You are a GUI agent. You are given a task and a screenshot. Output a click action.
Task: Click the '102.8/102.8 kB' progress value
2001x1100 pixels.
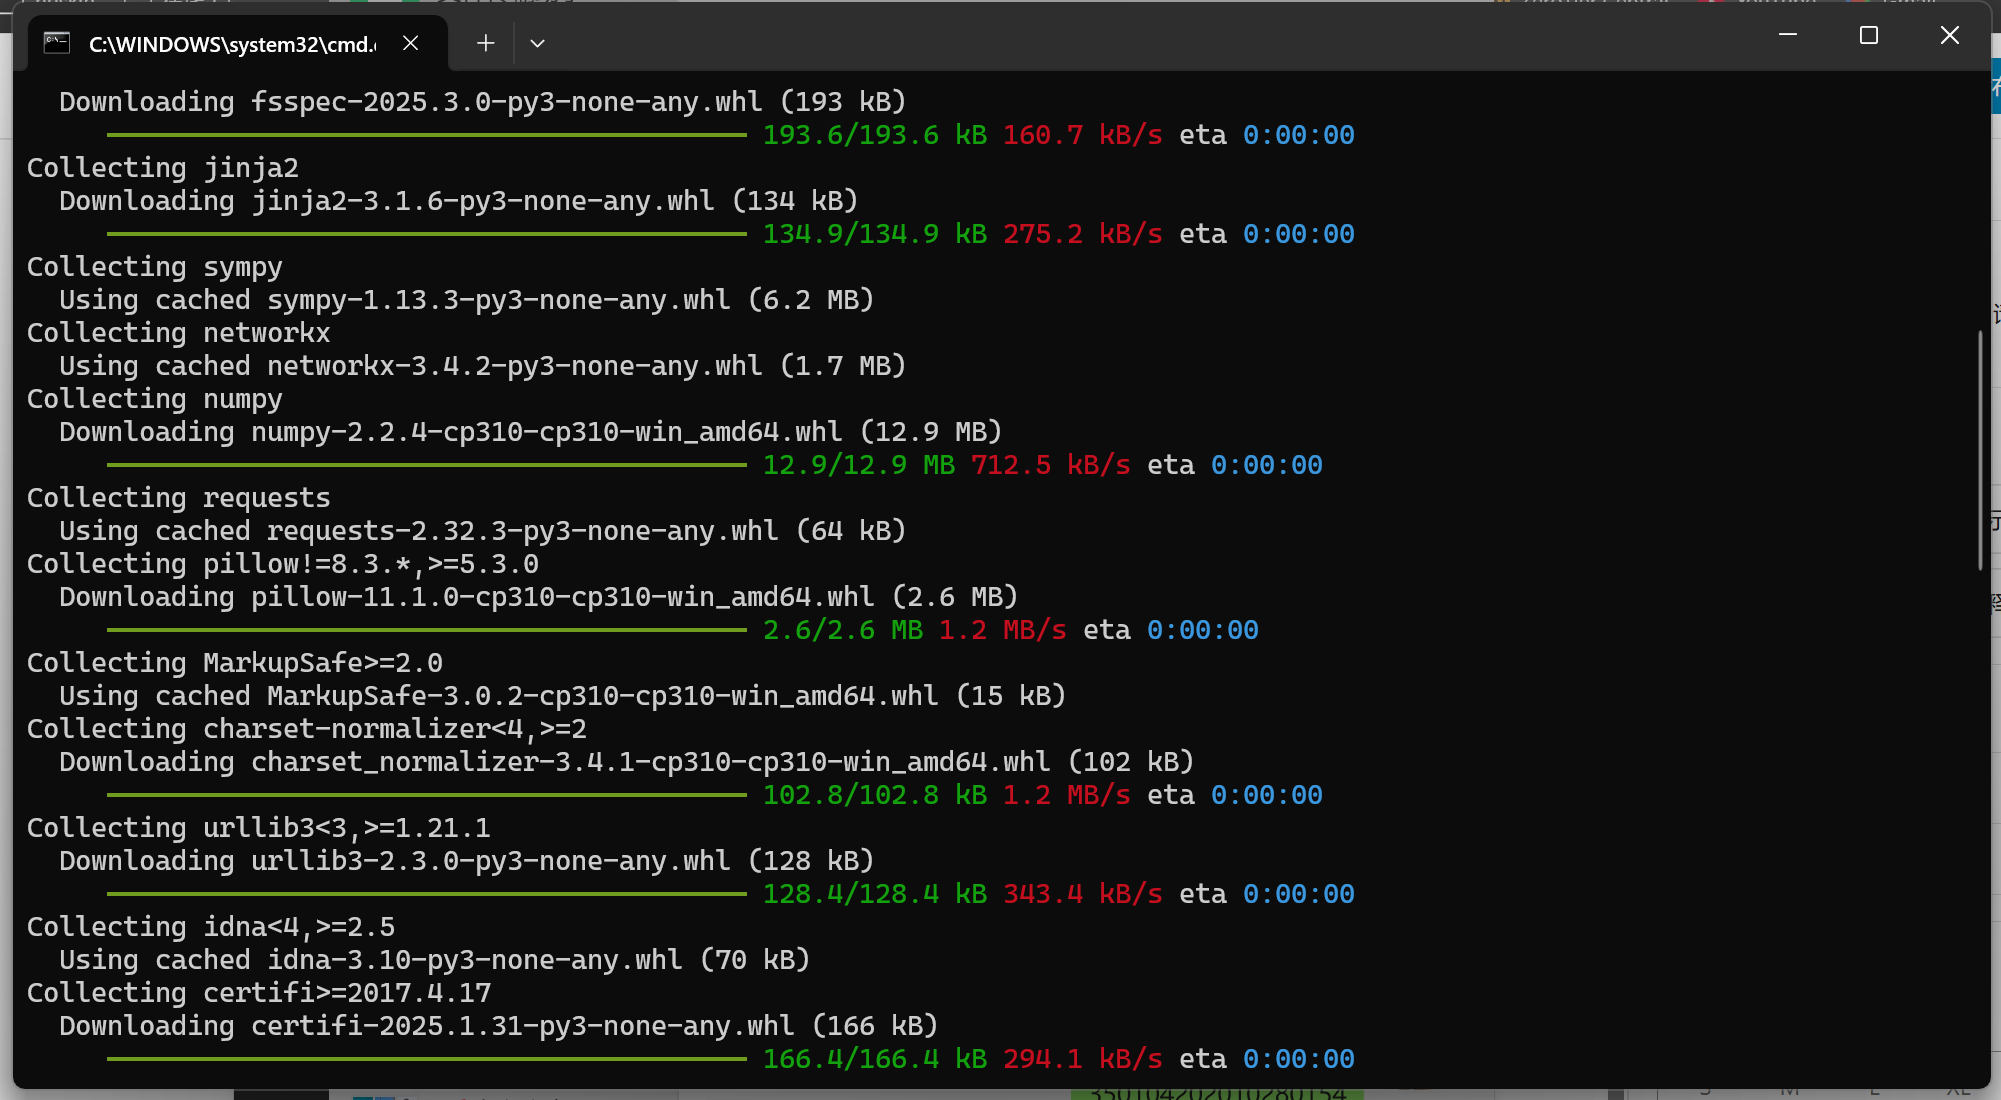pos(875,795)
